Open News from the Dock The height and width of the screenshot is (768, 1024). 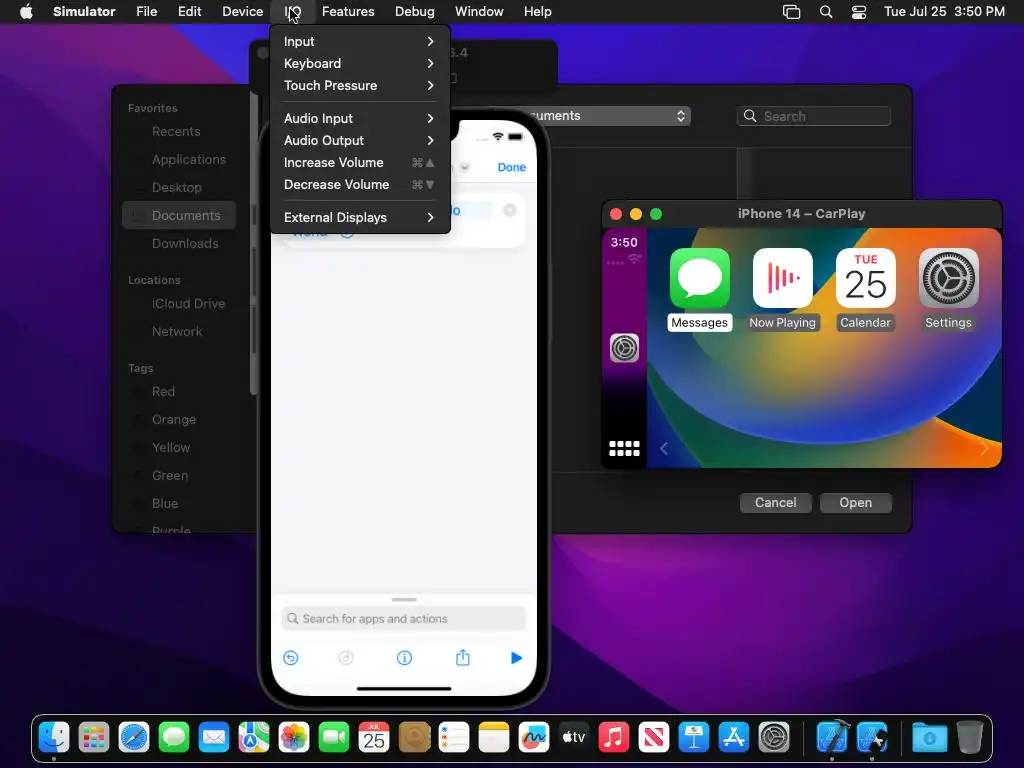click(654, 738)
